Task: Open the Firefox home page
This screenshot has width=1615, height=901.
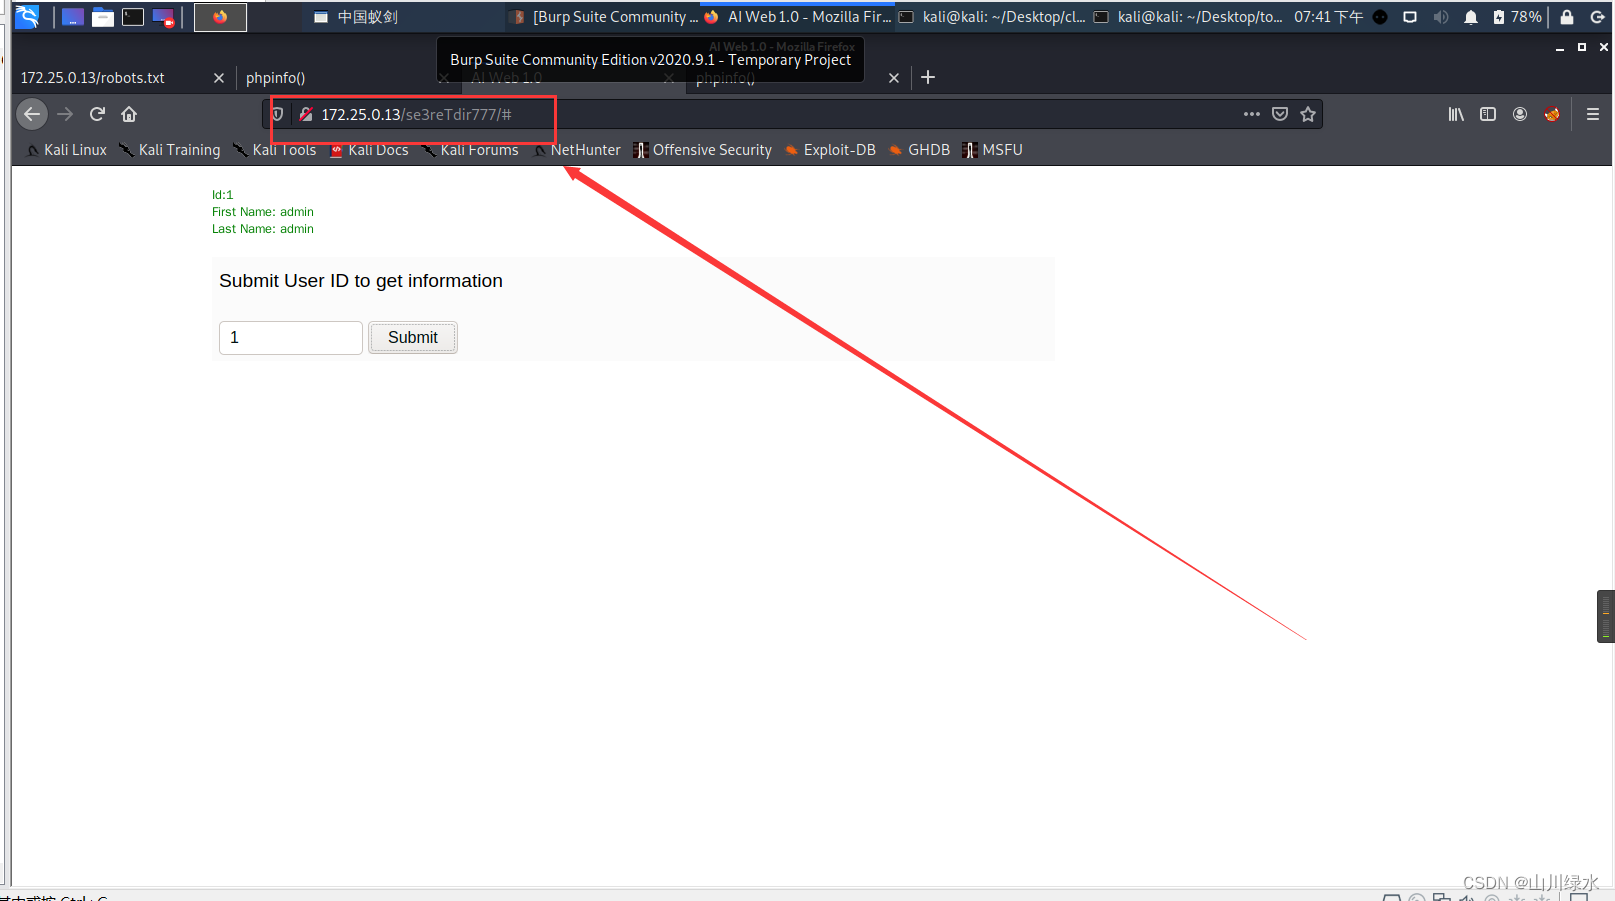Action: (x=129, y=114)
